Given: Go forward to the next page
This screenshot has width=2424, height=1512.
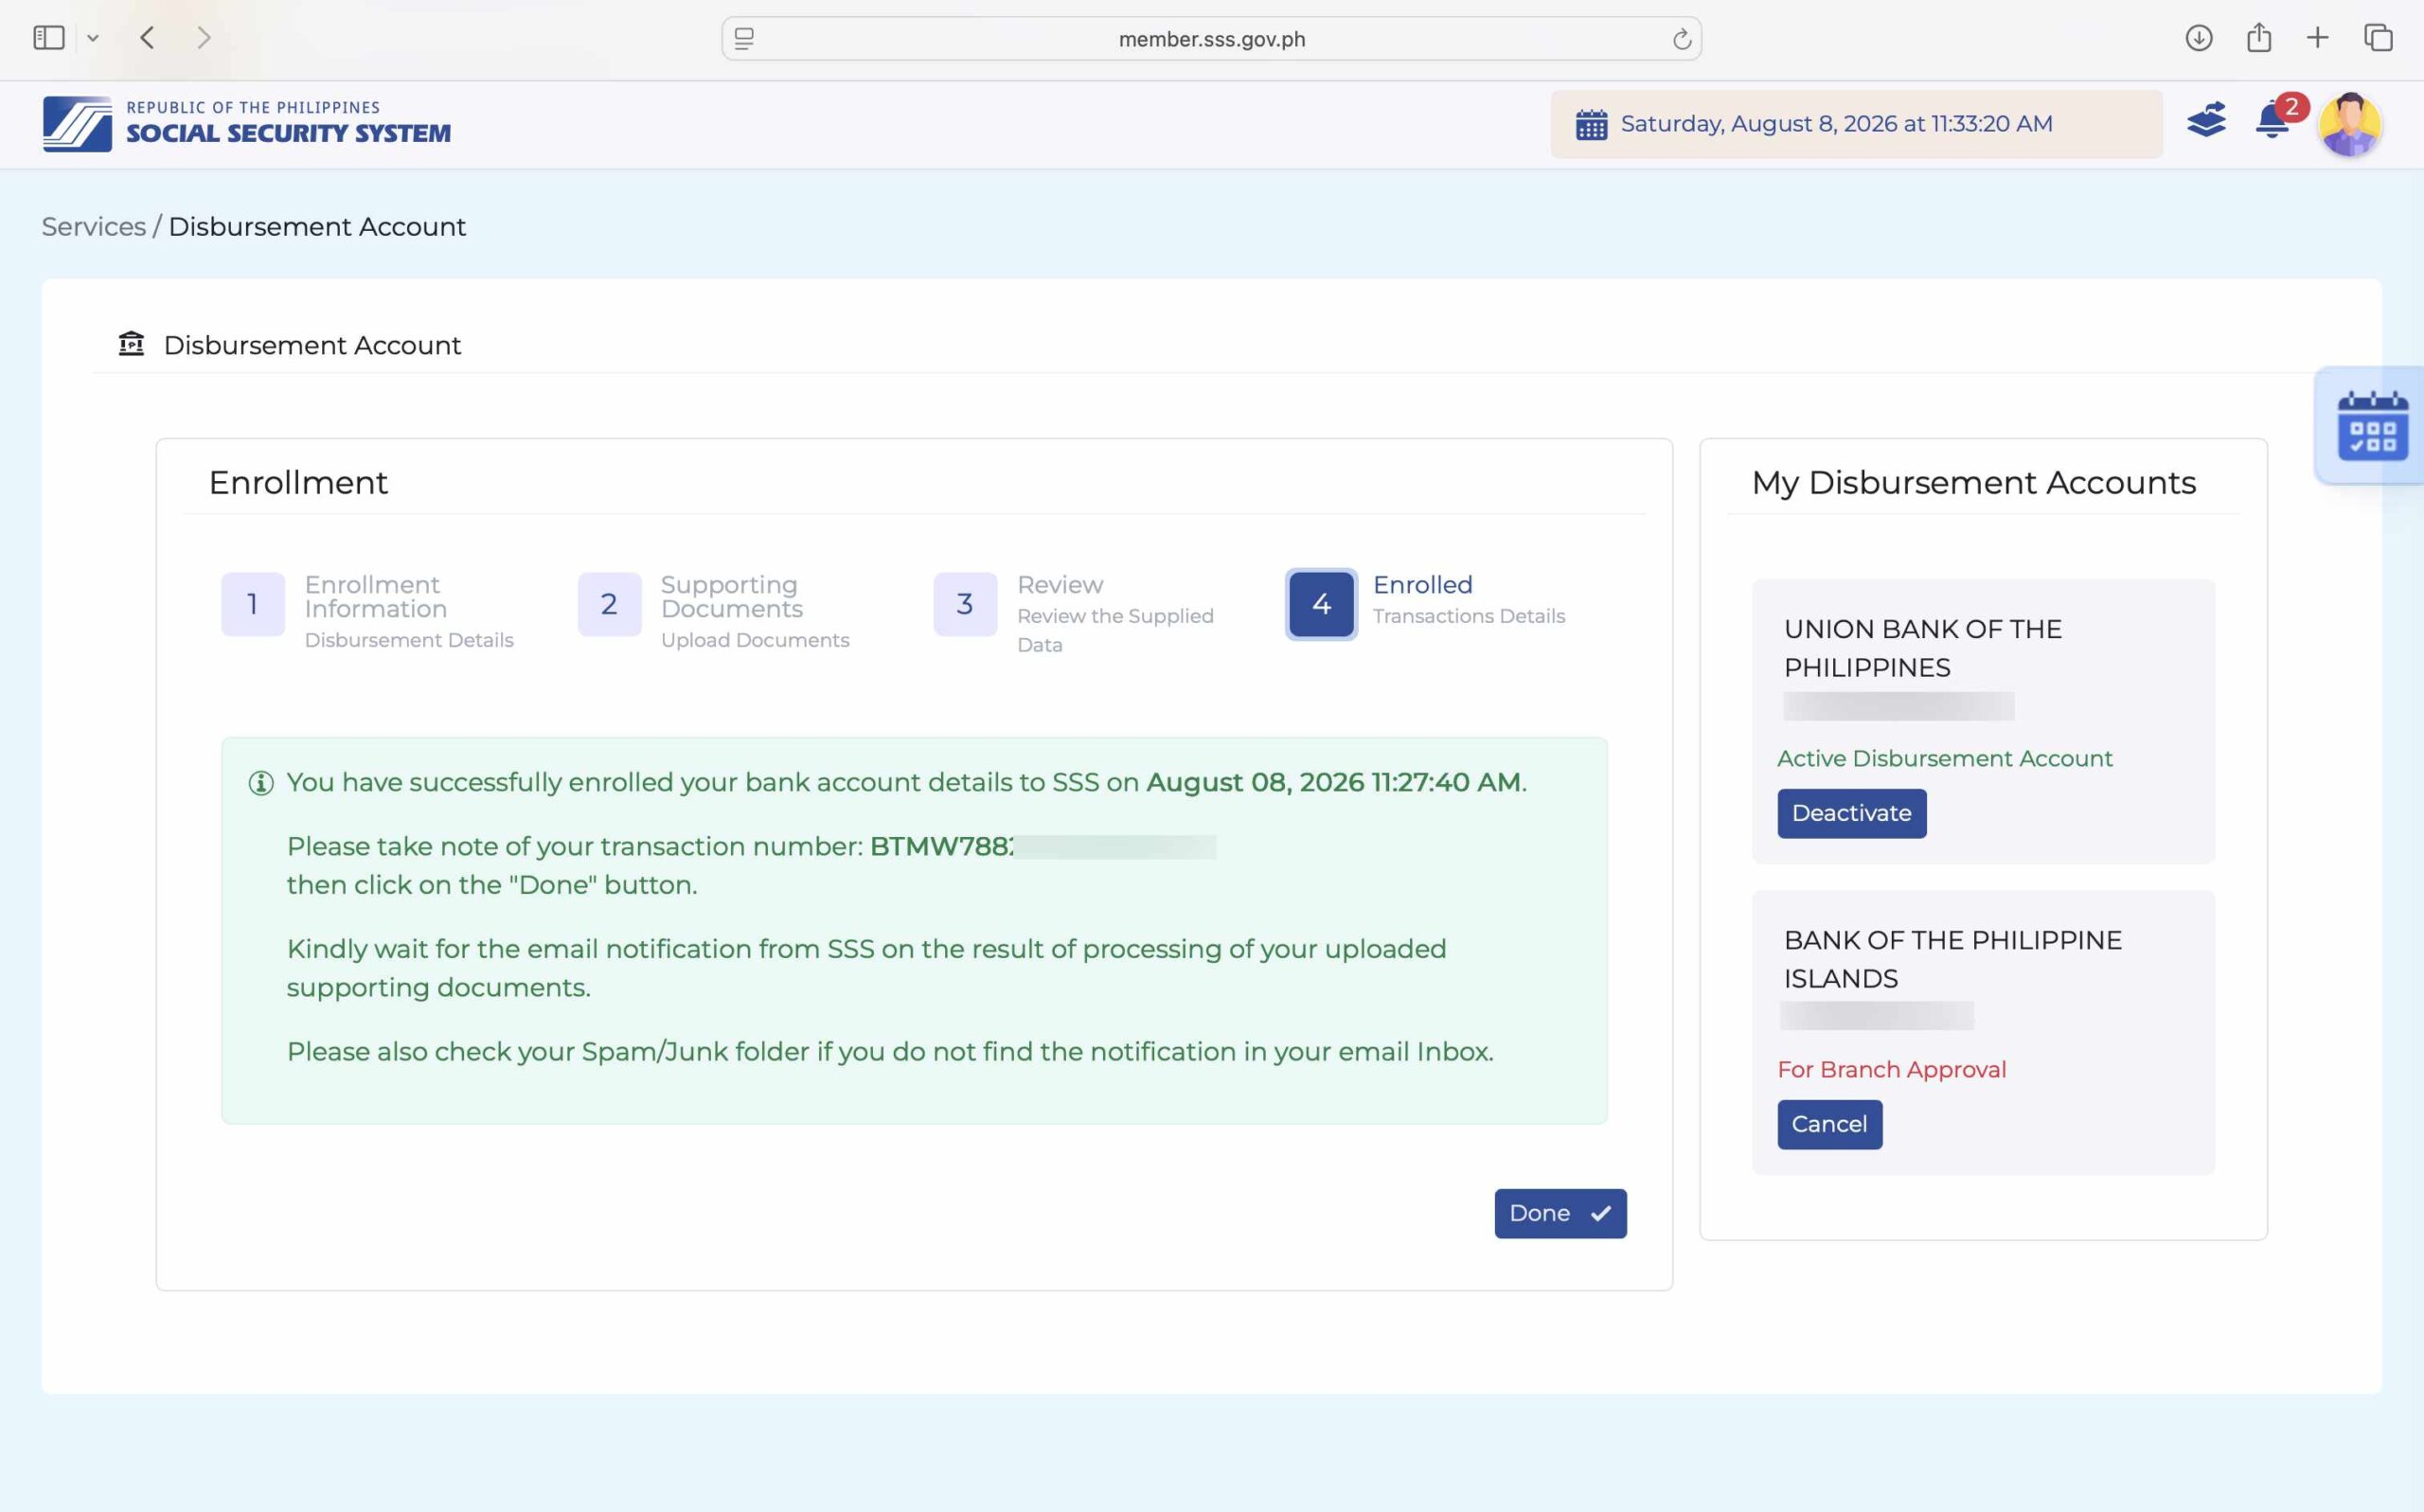Looking at the screenshot, I should coord(204,38).
